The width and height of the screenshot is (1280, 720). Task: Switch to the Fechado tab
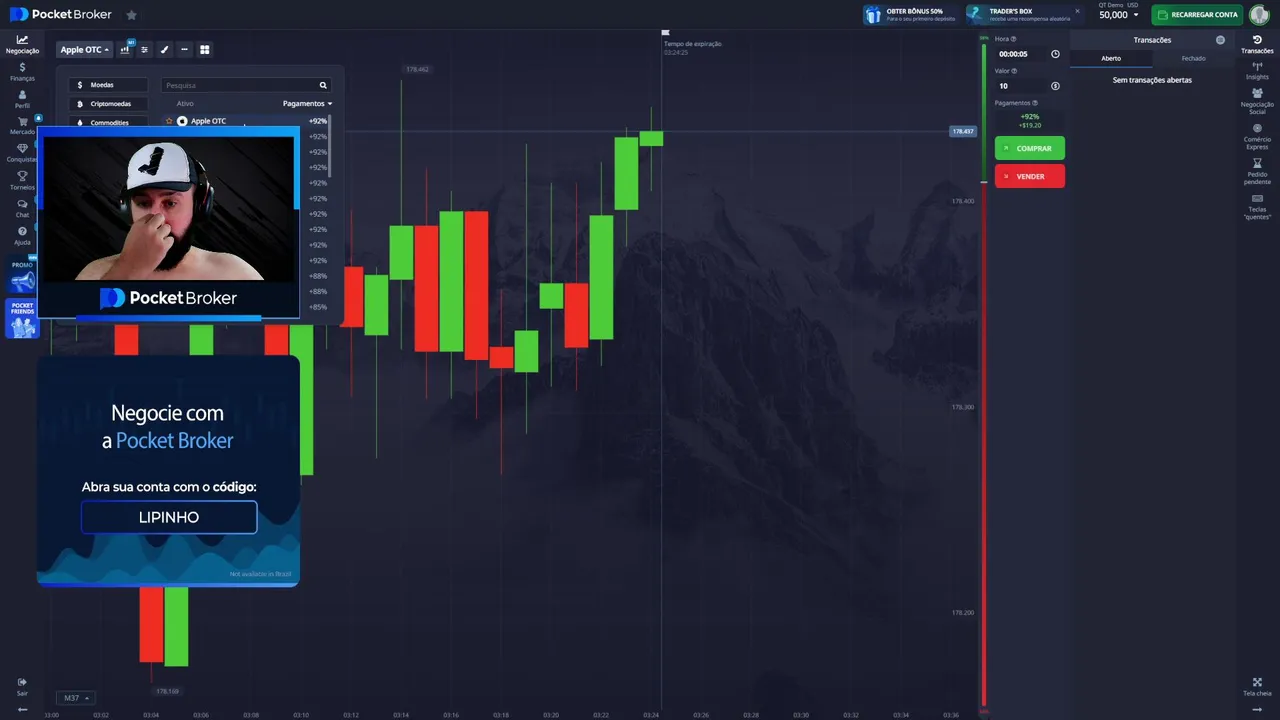coord(1193,58)
